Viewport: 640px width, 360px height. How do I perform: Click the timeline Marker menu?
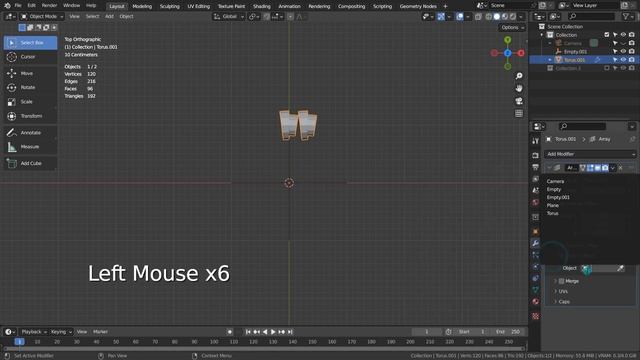pyautogui.click(x=100, y=332)
